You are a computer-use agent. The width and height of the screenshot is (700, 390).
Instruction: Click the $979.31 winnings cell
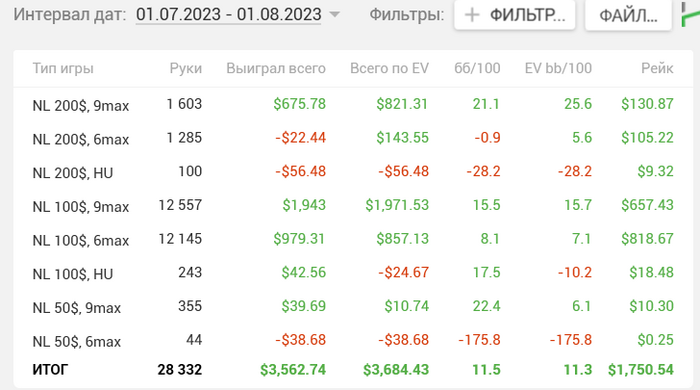(x=299, y=239)
